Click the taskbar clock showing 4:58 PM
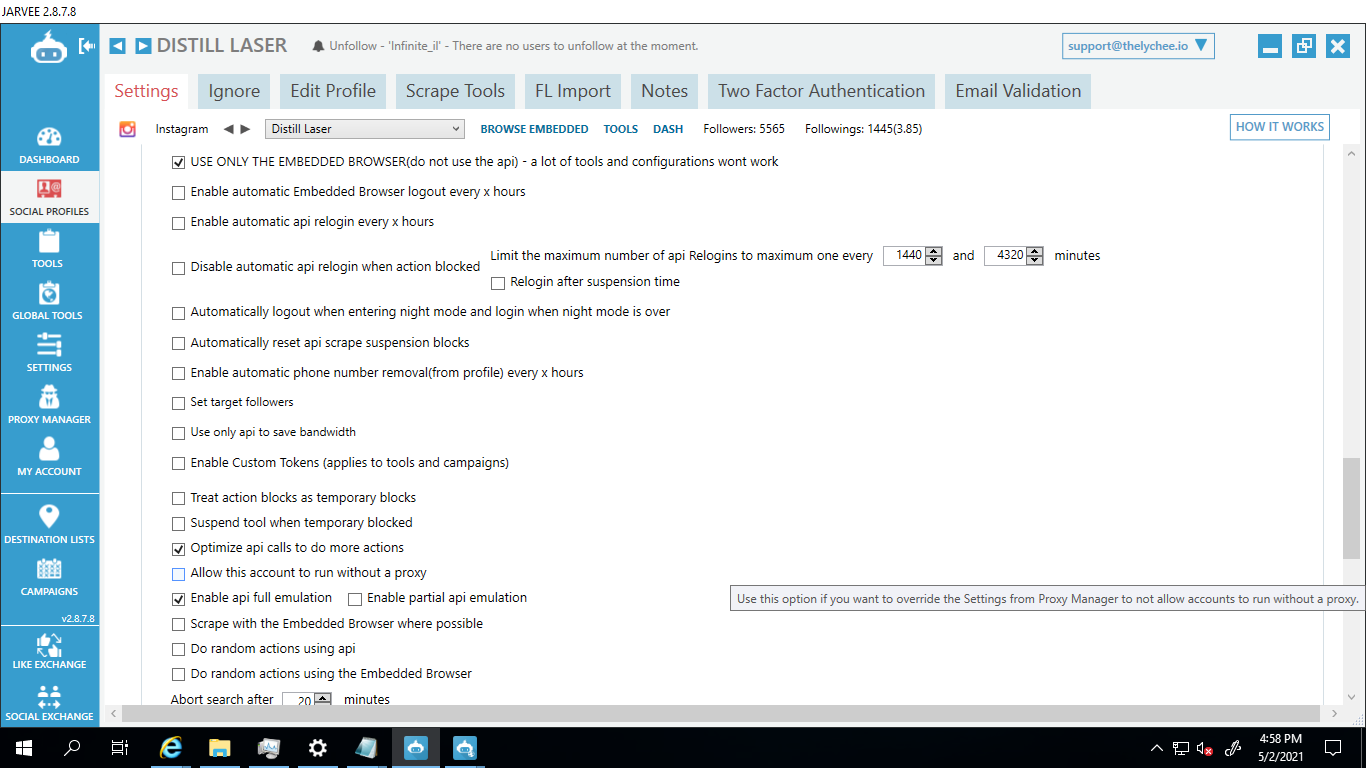1366x768 pixels. pyautogui.click(x=1280, y=747)
